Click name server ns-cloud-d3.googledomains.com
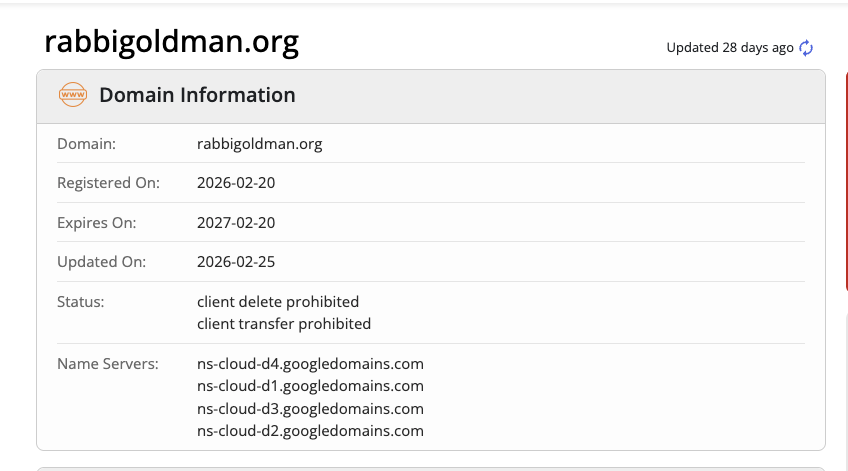 pyautogui.click(x=311, y=409)
